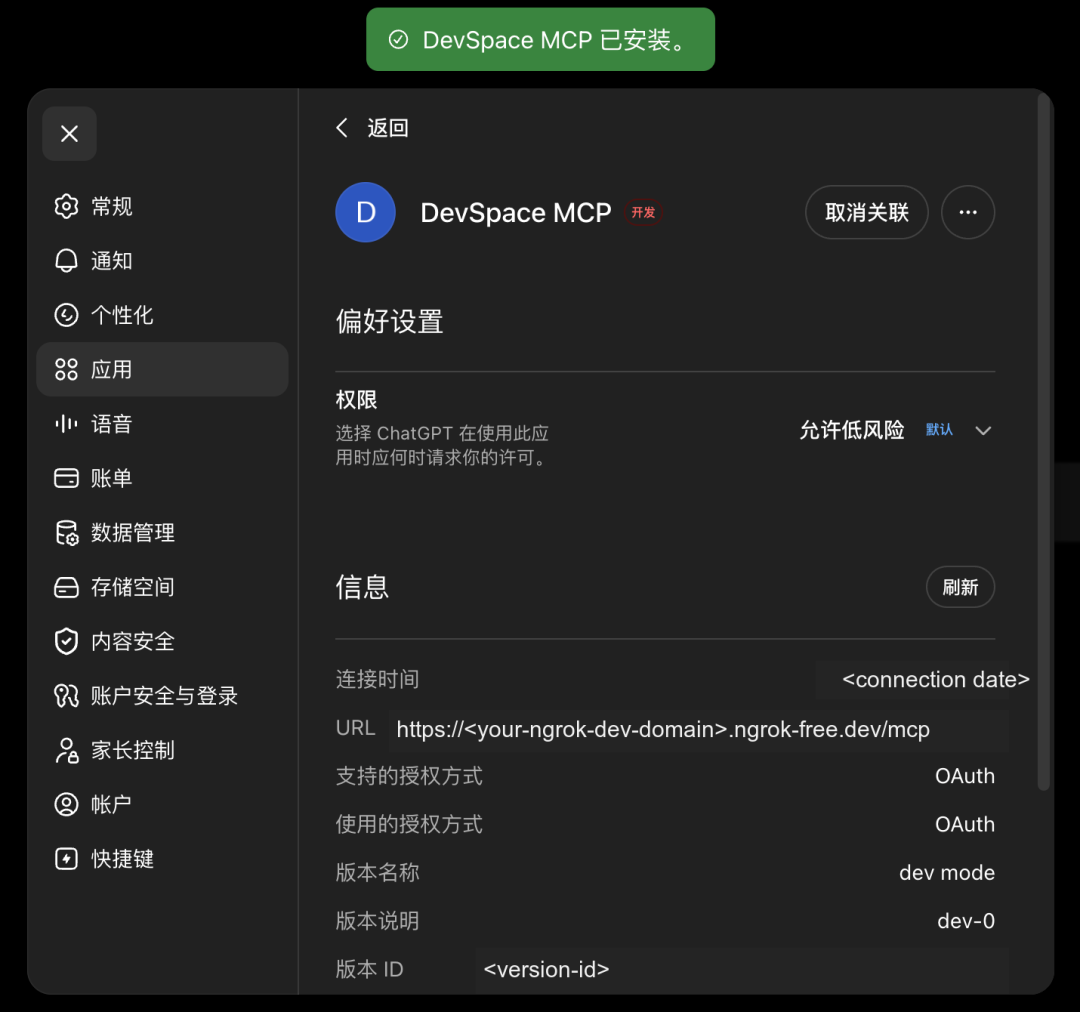The image size is (1080, 1012).
Task: Click the 'DevSpace MCP' app title
Action: click(515, 212)
